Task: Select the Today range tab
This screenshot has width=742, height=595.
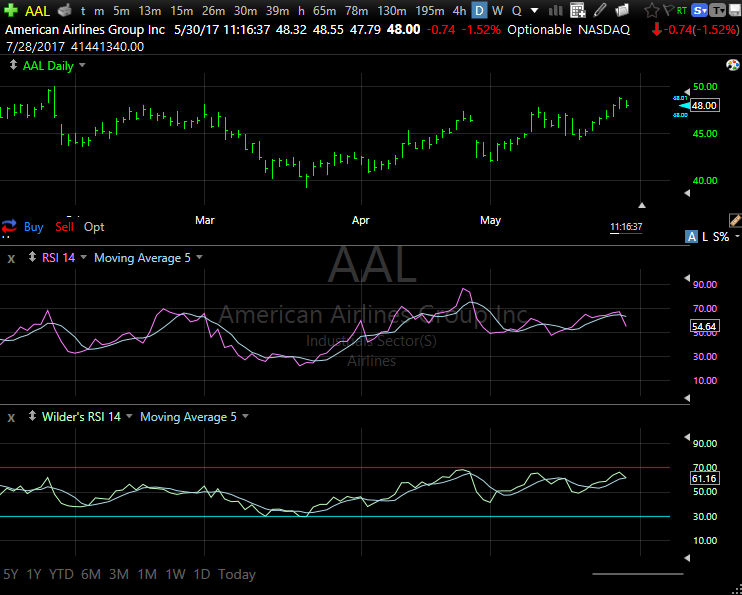Action: [237, 574]
